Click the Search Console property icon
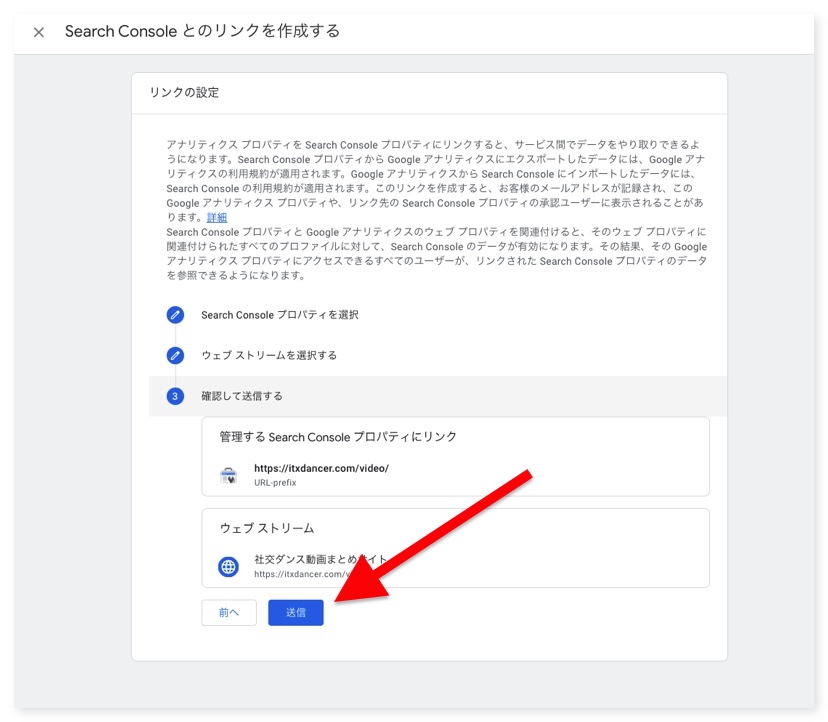The width and height of the screenshot is (828, 722). click(x=229, y=475)
